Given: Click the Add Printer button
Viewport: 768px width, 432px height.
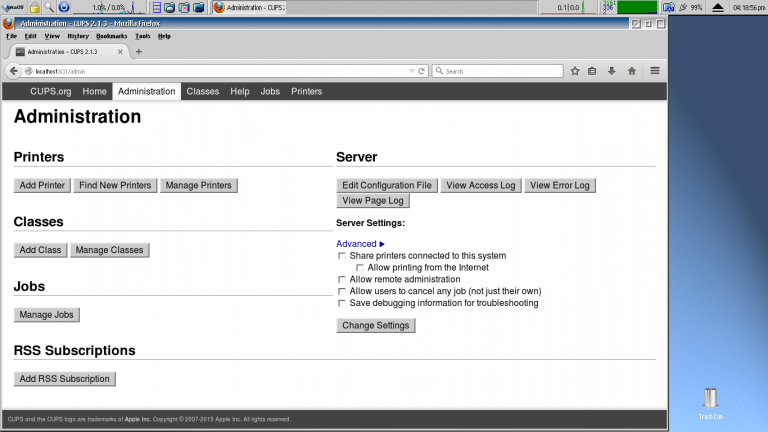Looking at the screenshot, I should (x=42, y=185).
